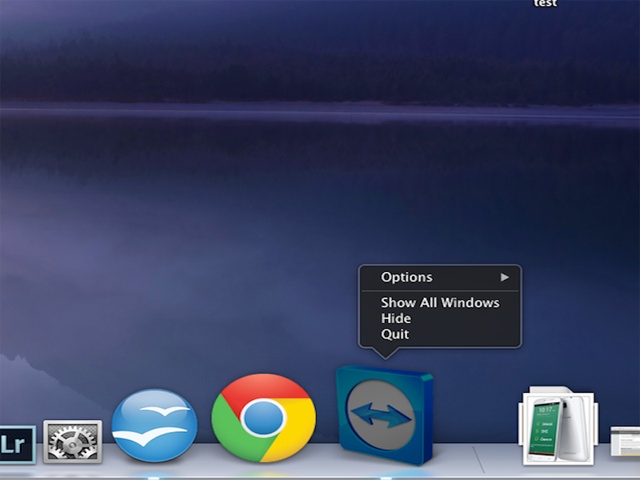Screen dimensions: 640x480
Task: Open the phone image stack in the Dock
Action: point(558,426)
